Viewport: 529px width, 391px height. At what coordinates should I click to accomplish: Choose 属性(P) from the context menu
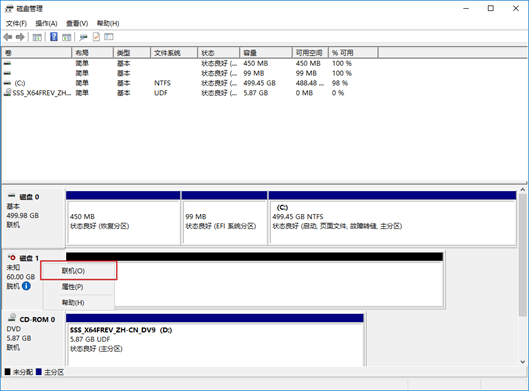[x=79, y=287]
